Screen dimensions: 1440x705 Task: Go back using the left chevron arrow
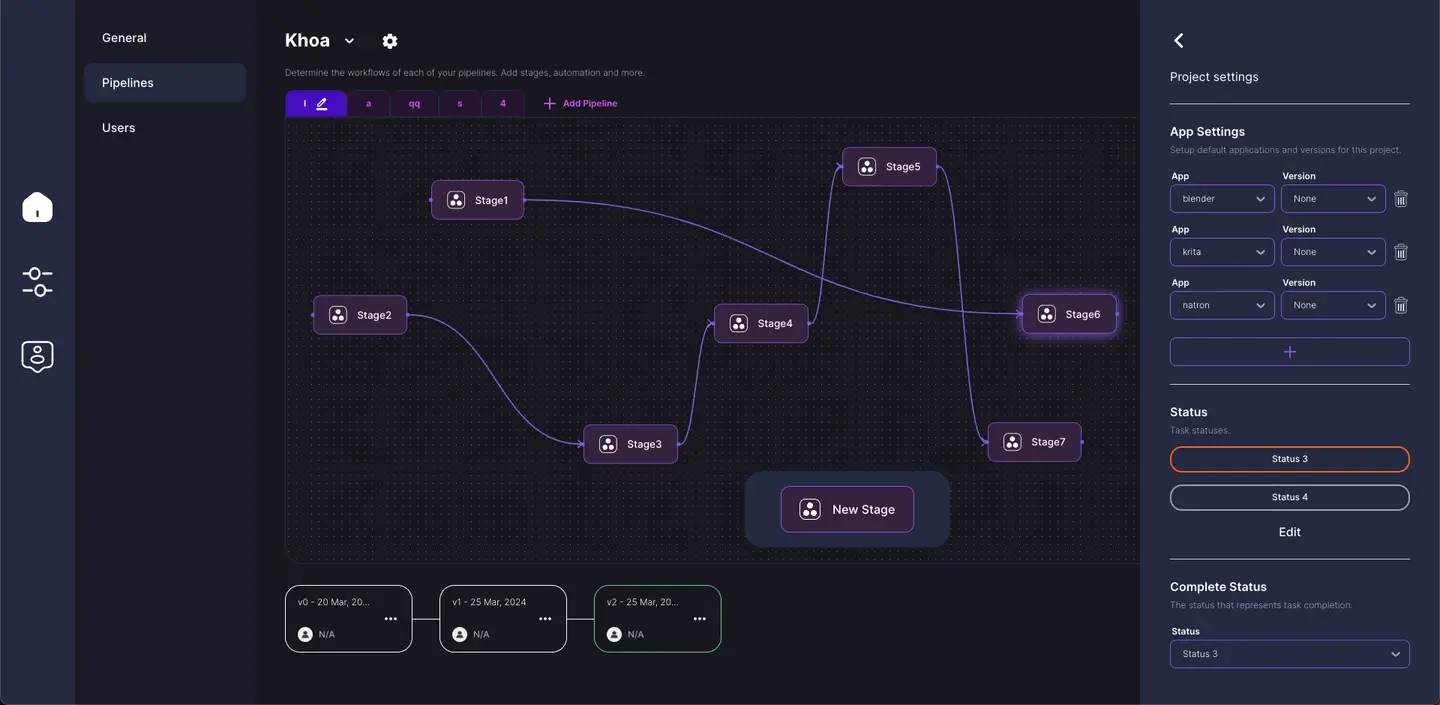click(1179, 40)
